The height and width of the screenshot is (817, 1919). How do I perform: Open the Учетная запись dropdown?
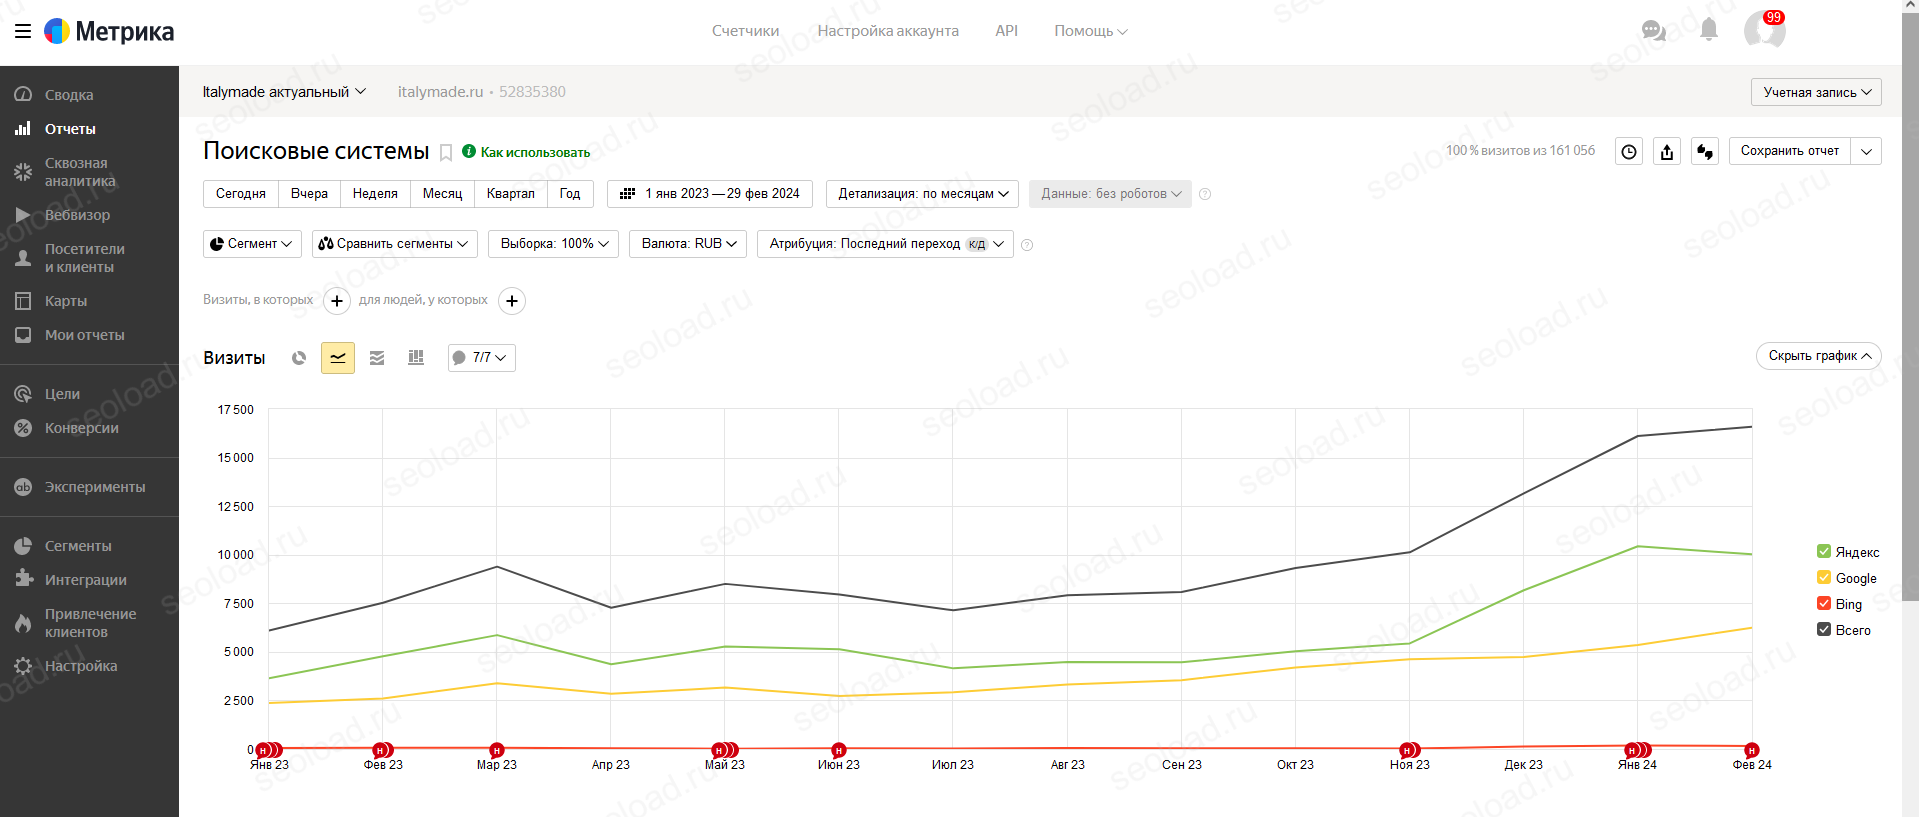[x=1816, y=92]
